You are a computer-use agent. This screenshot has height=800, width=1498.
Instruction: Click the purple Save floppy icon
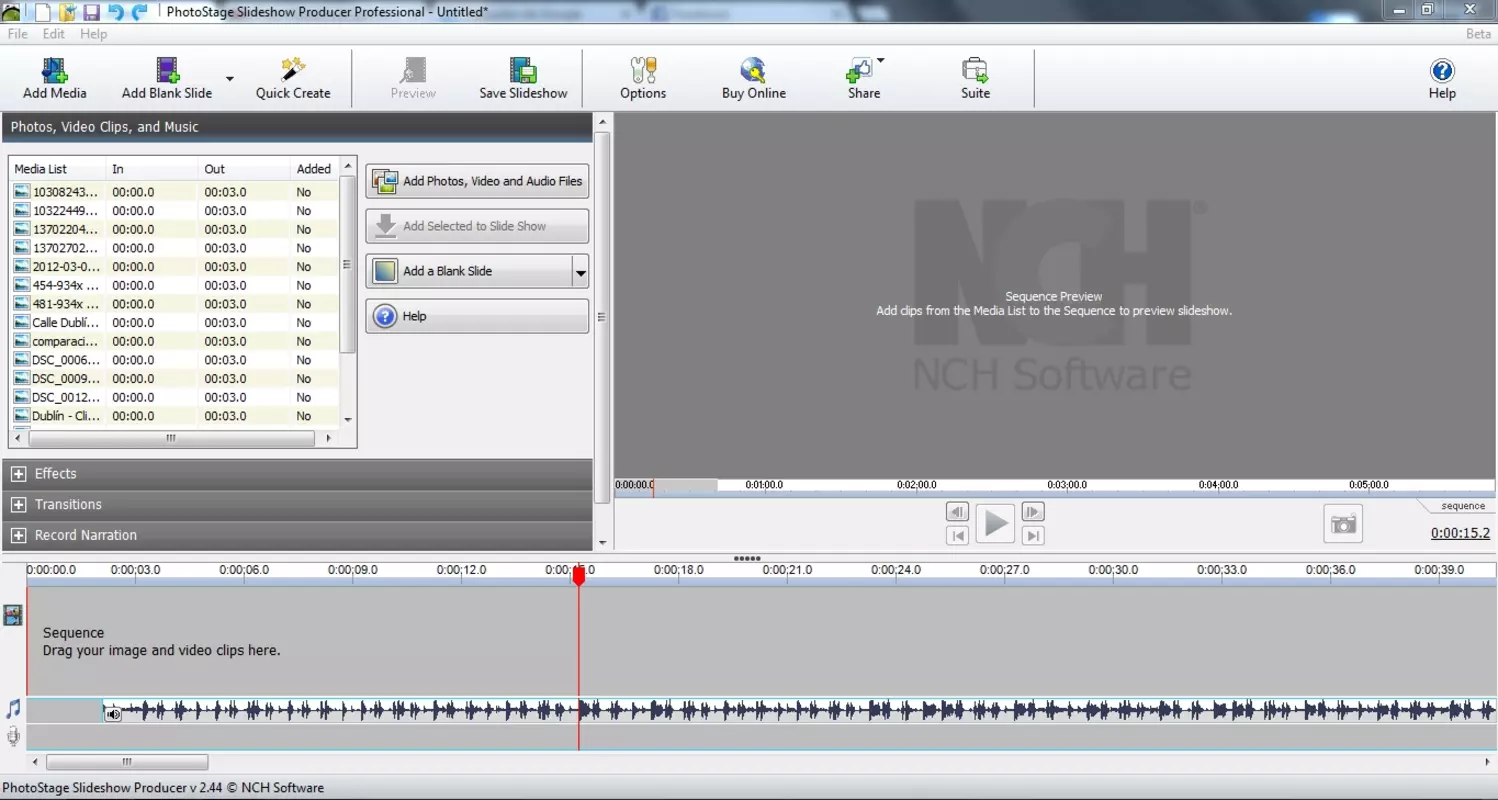click(x=91, y=12)
